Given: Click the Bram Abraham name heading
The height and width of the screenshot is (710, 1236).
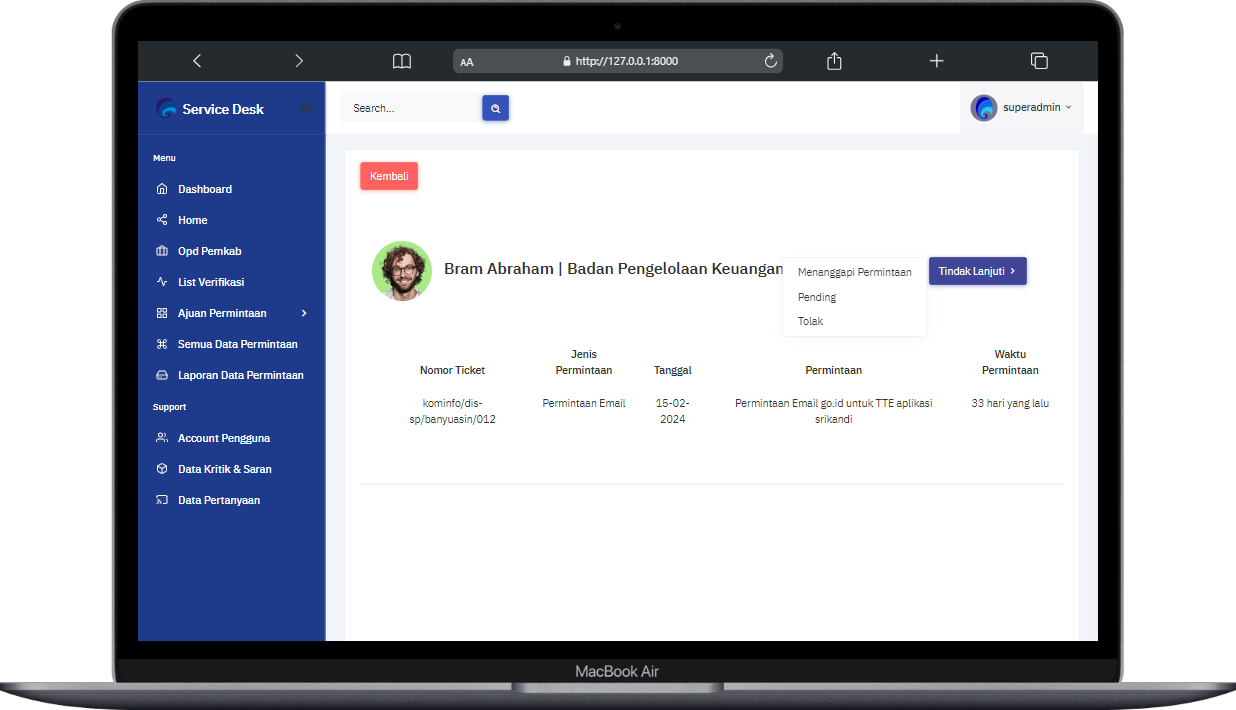Looking at the screenshot, I should pyautogui.click(x=613, y=269).
